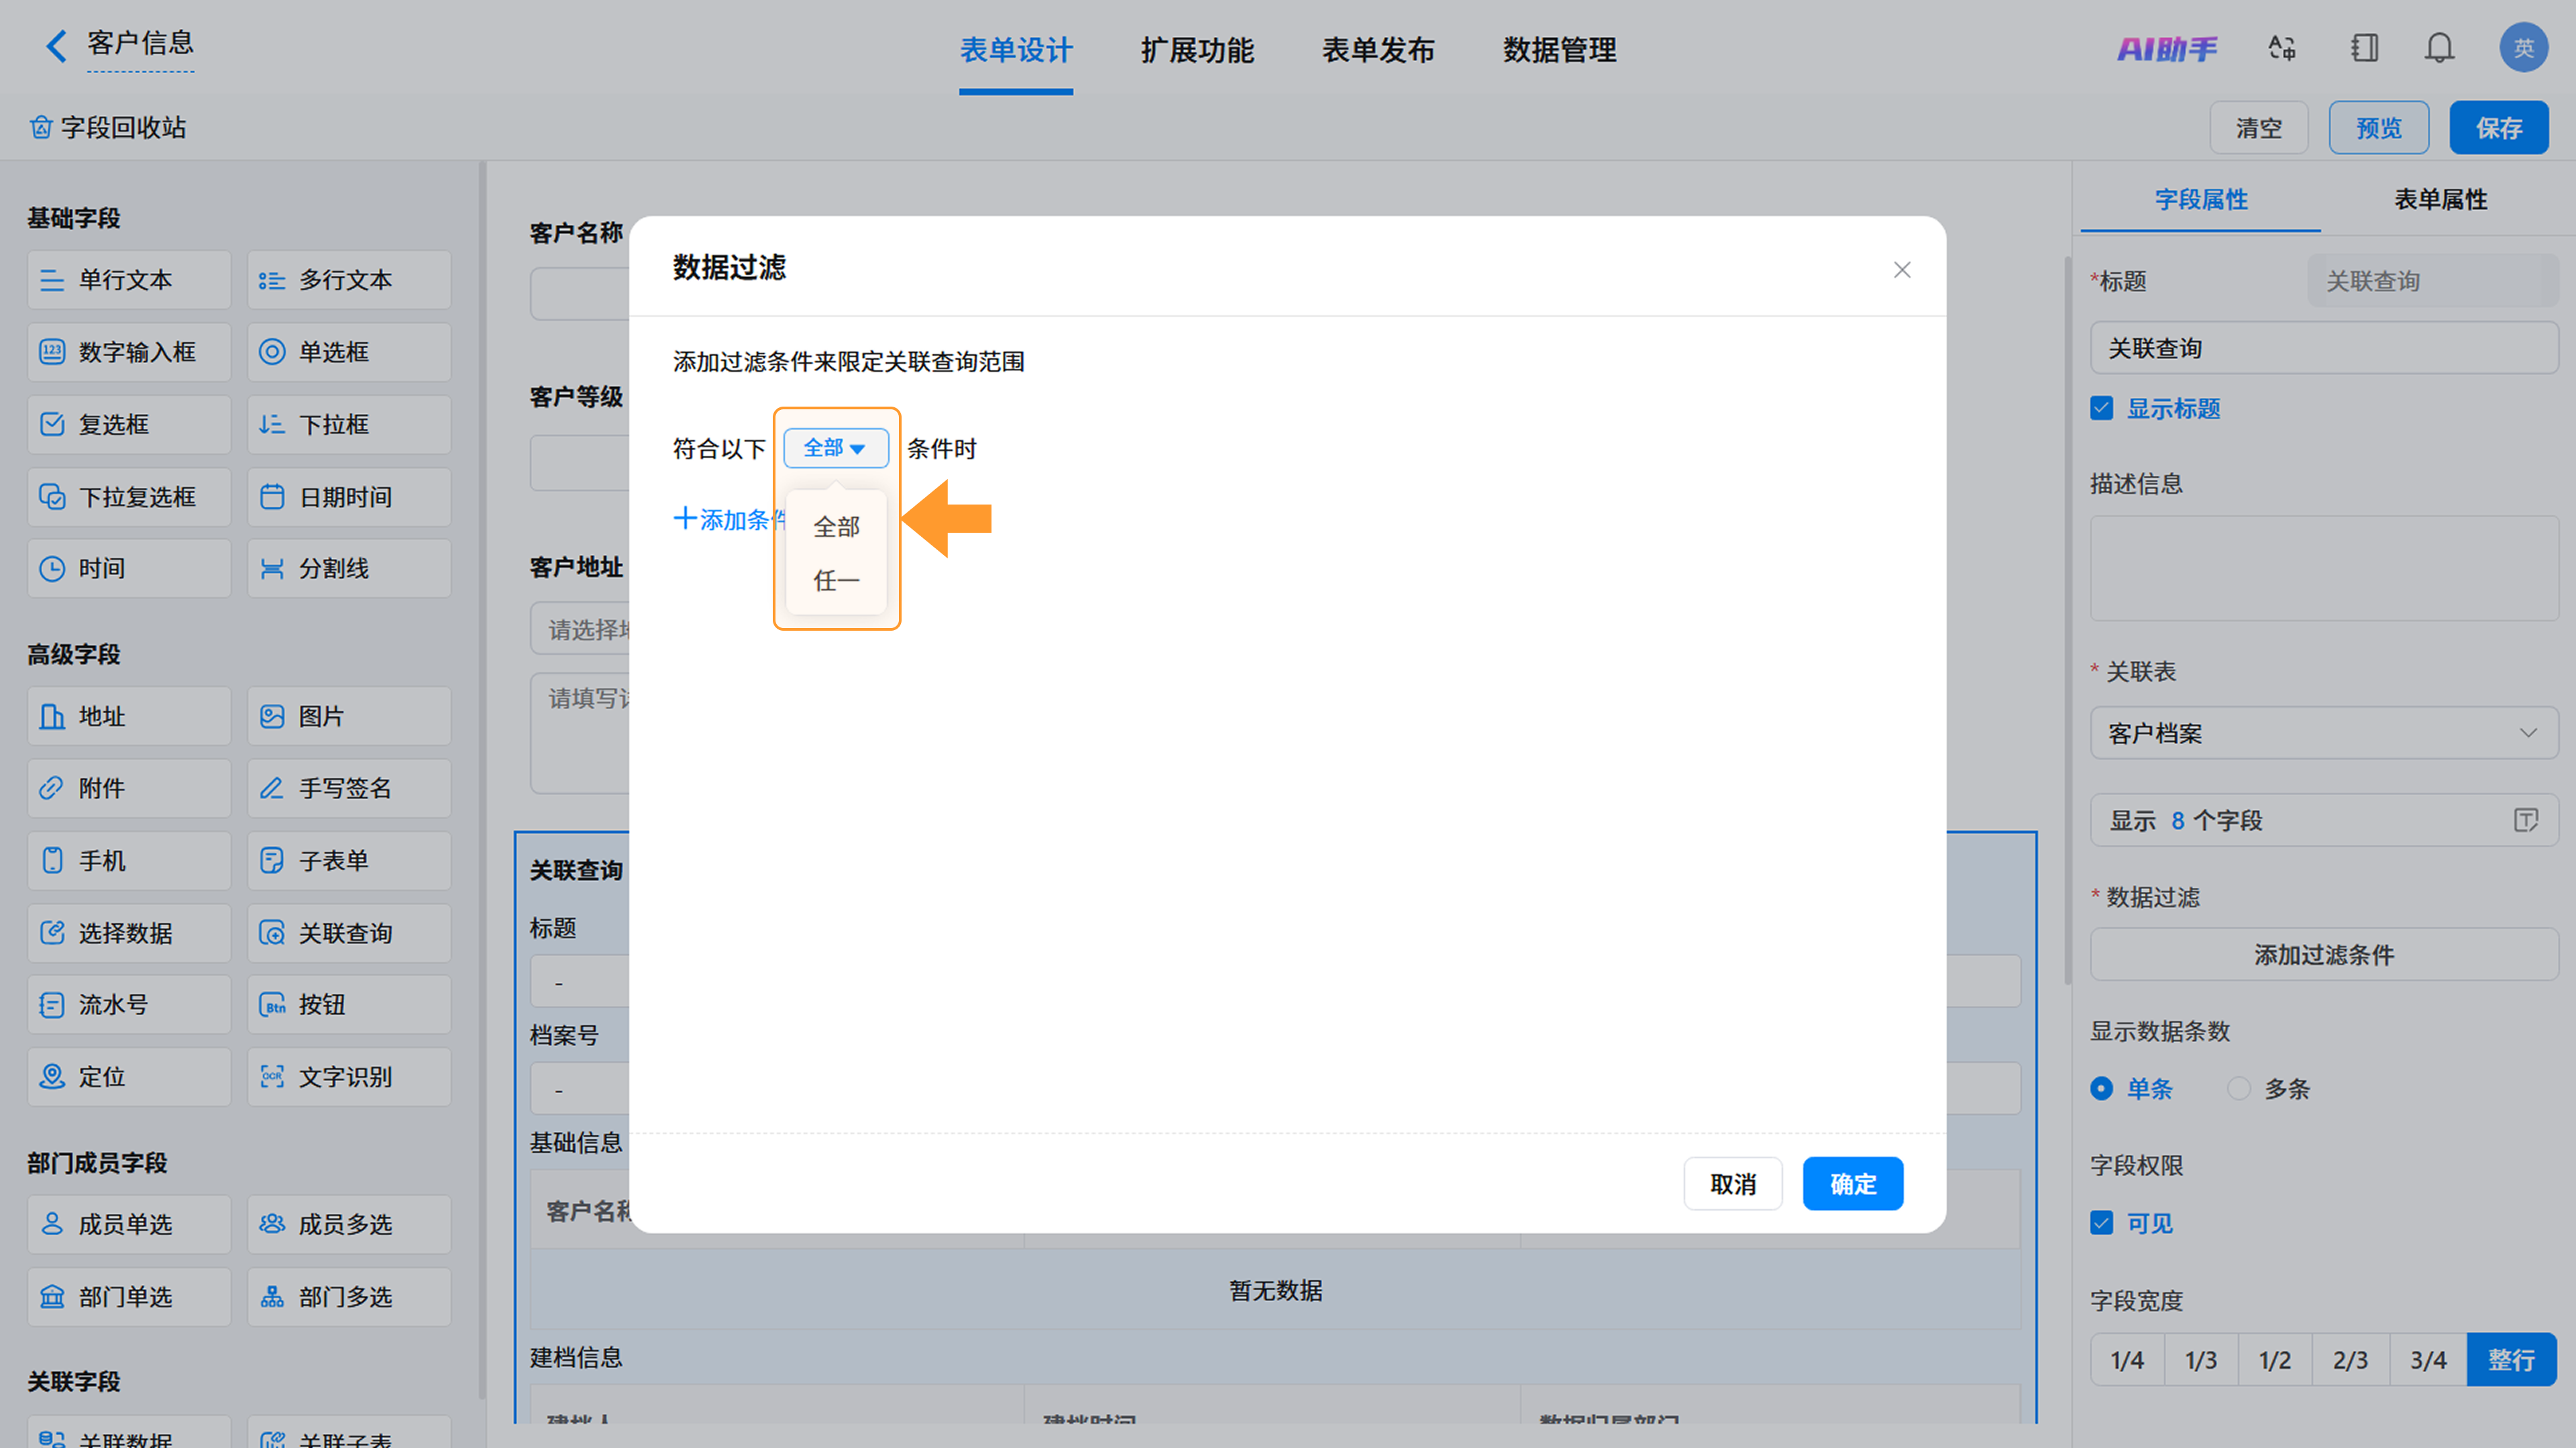Screen dimensions: 2576x1448
Task: Set field width to 整行
Action: 2512,1360
